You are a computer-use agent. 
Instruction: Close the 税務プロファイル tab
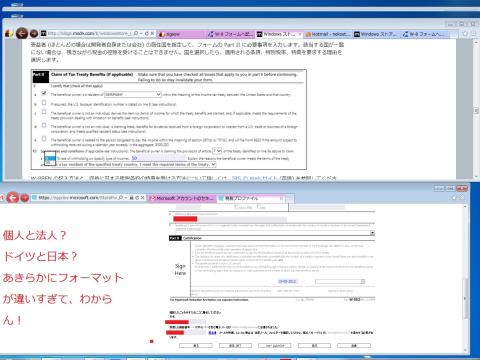tap(281, 198)
